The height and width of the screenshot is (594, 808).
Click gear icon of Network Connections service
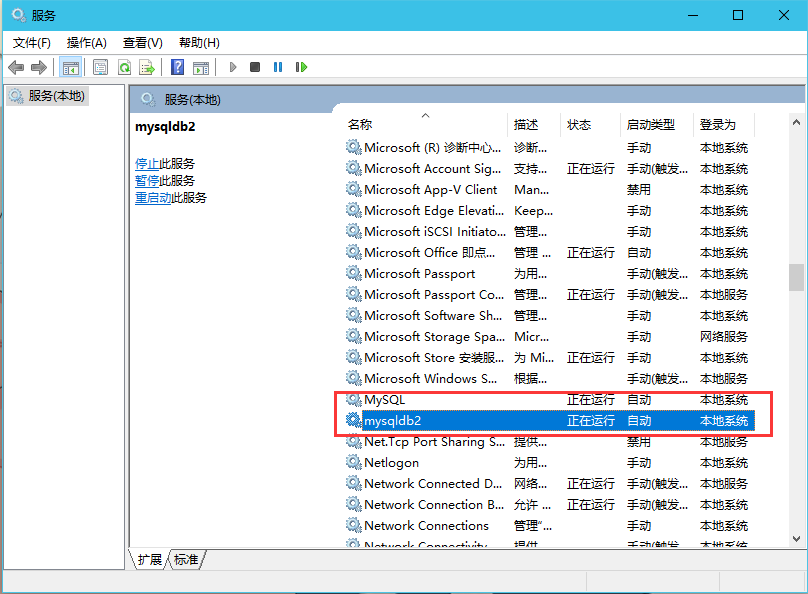(x=354, y=525)
